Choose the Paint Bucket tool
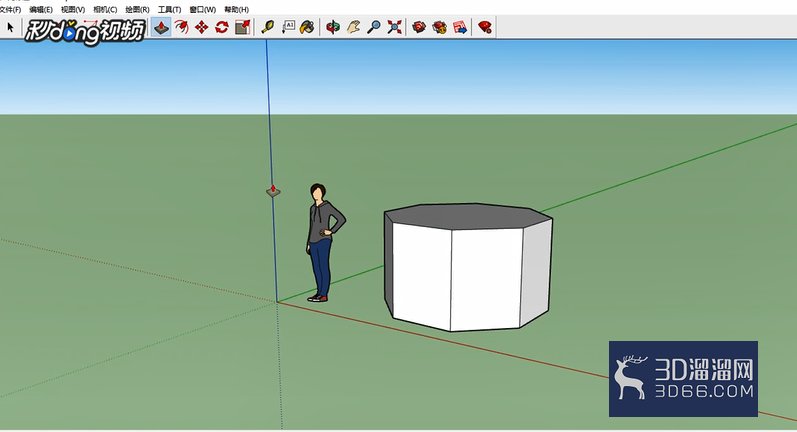Viewport: 797px width, 432px height. 307,27
